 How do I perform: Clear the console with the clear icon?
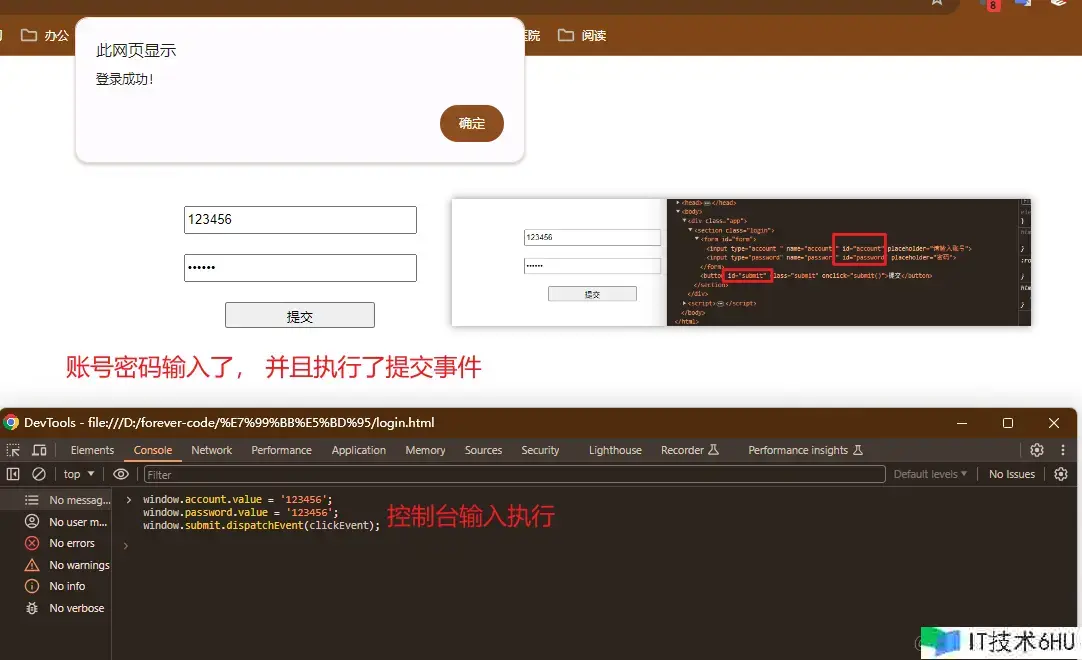tap(39, 474)
